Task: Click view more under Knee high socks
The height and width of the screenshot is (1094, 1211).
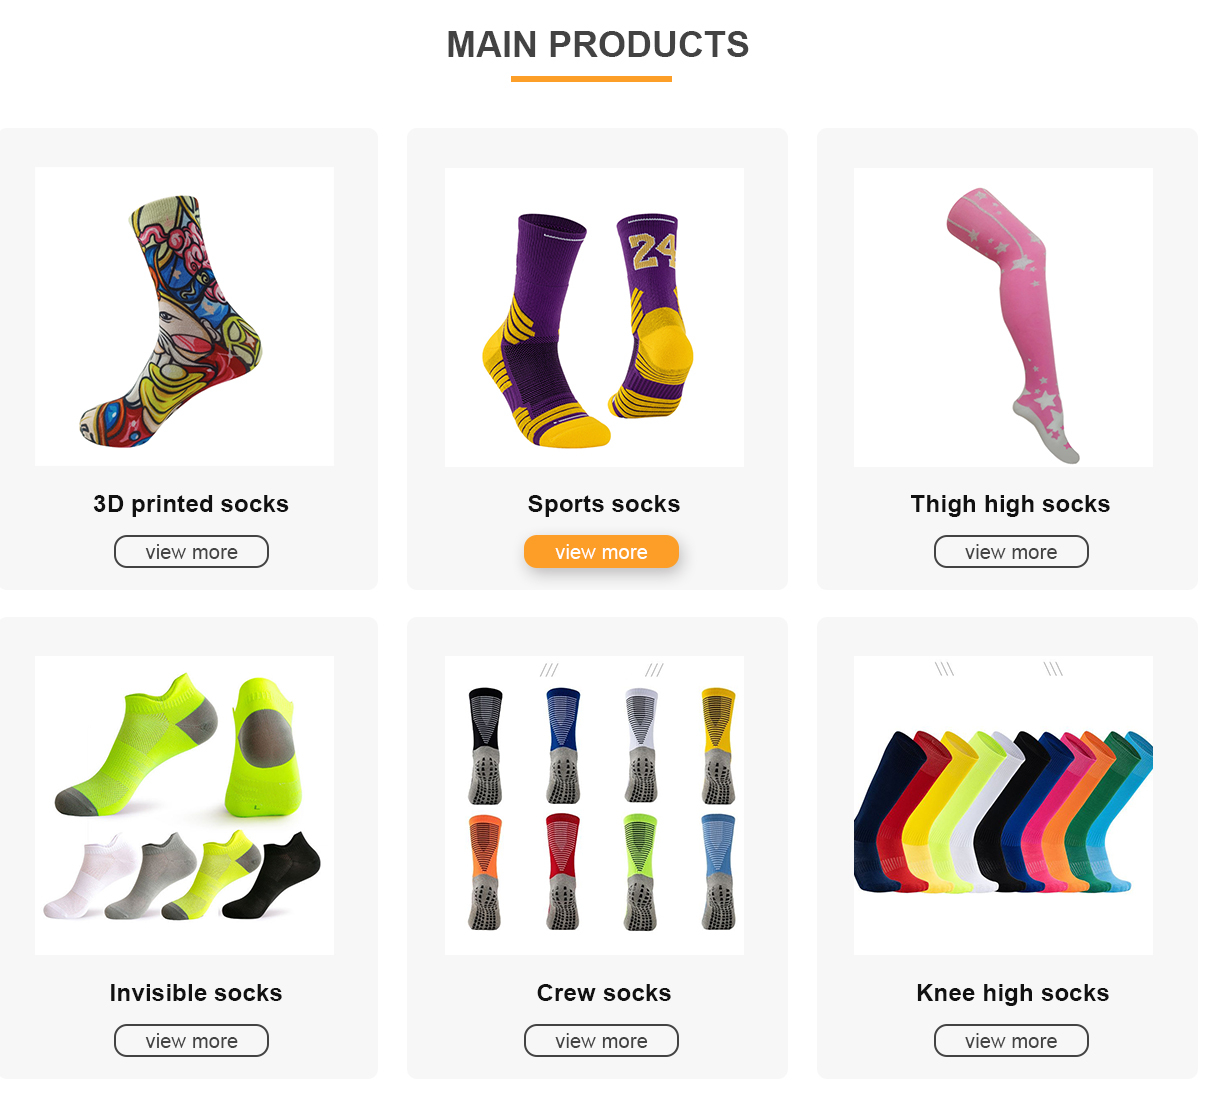Action: click(x=1011, y=1041)
